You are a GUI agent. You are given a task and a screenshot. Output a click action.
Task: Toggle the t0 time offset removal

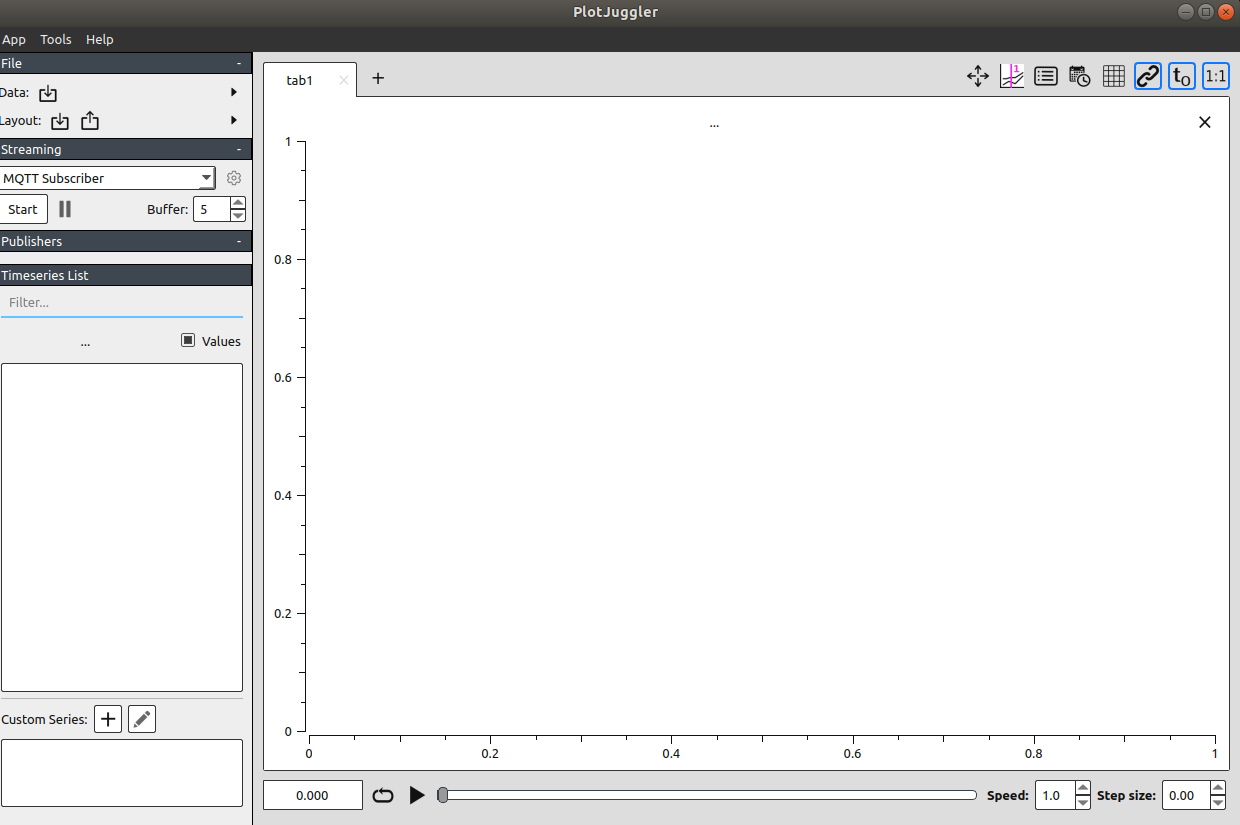click(1181, 76)
